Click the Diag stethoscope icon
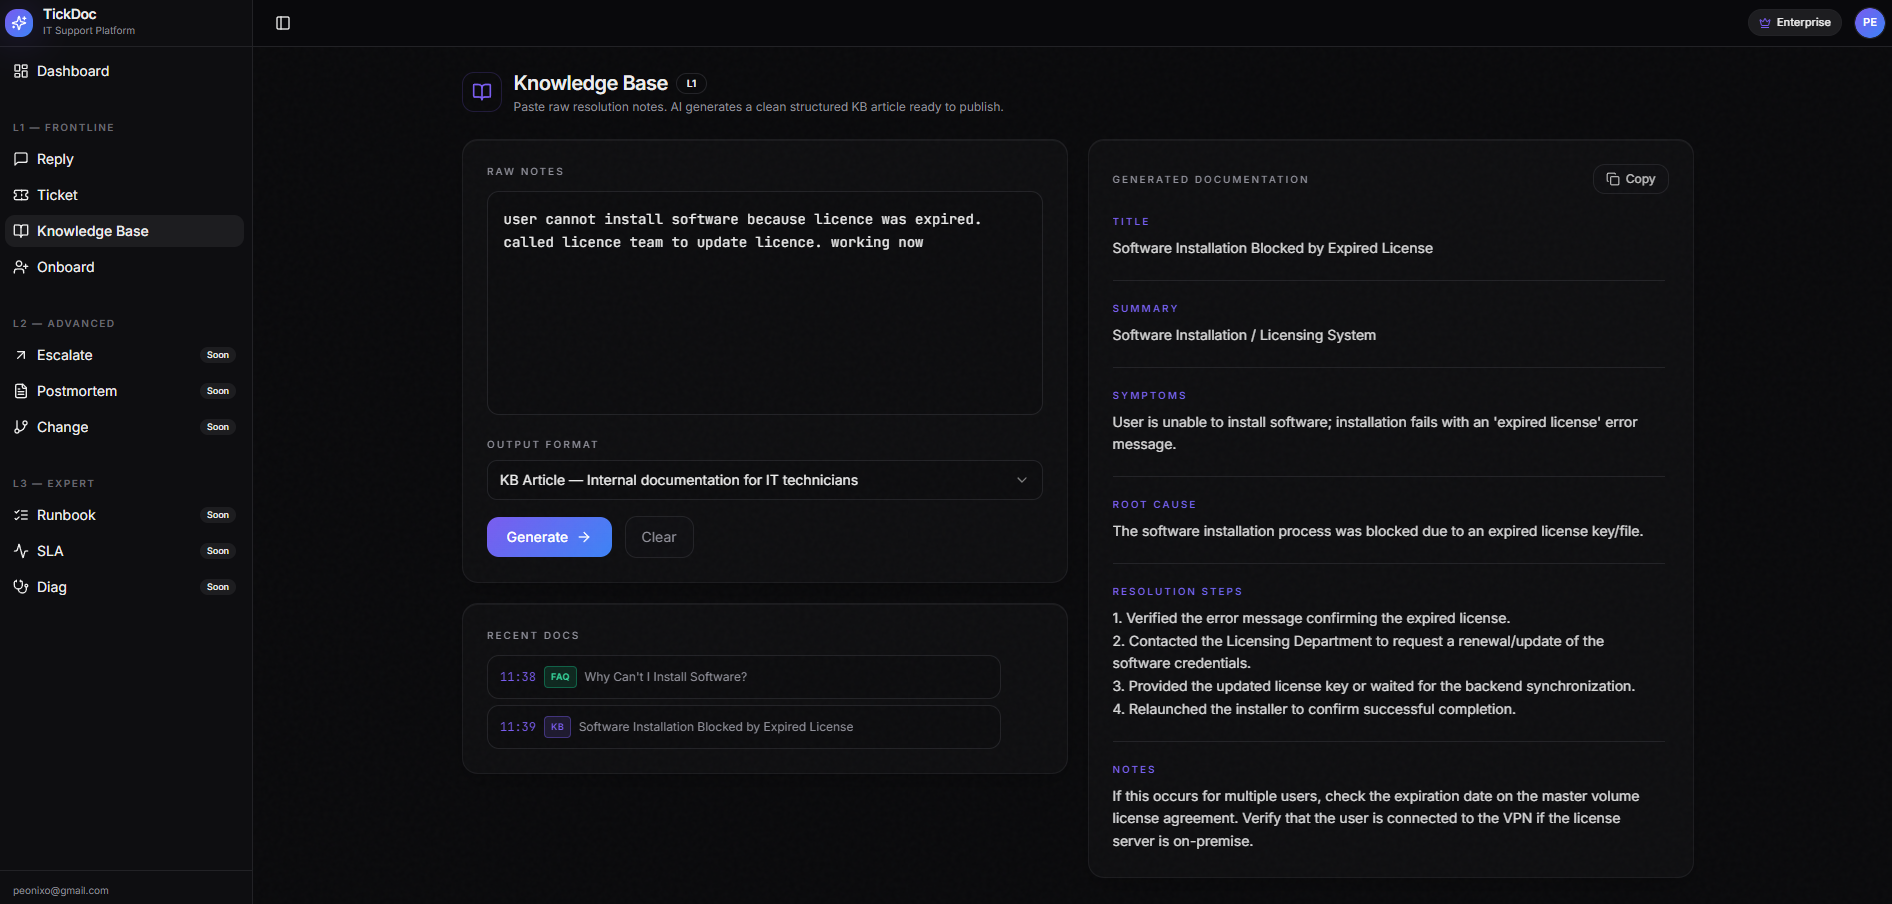This screenshot has height=904, width=1892. 21,587
